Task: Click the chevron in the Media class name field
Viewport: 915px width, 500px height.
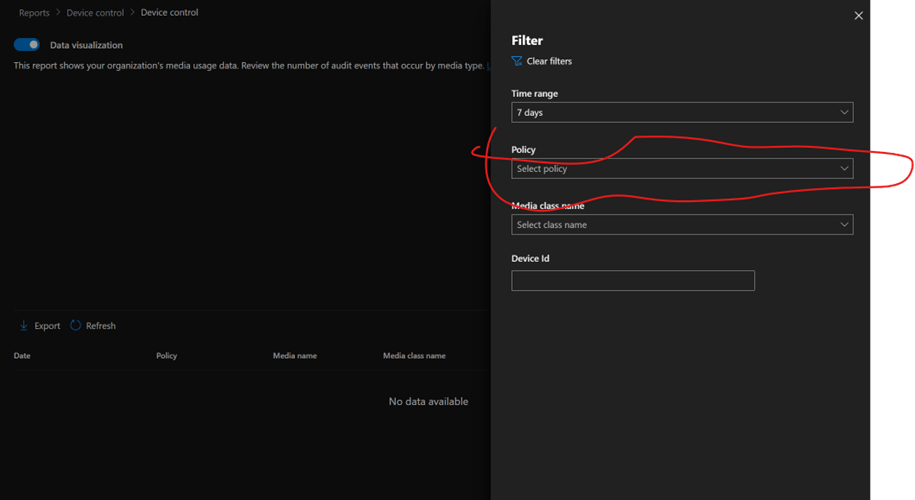Action: click(x=844, y=225)
